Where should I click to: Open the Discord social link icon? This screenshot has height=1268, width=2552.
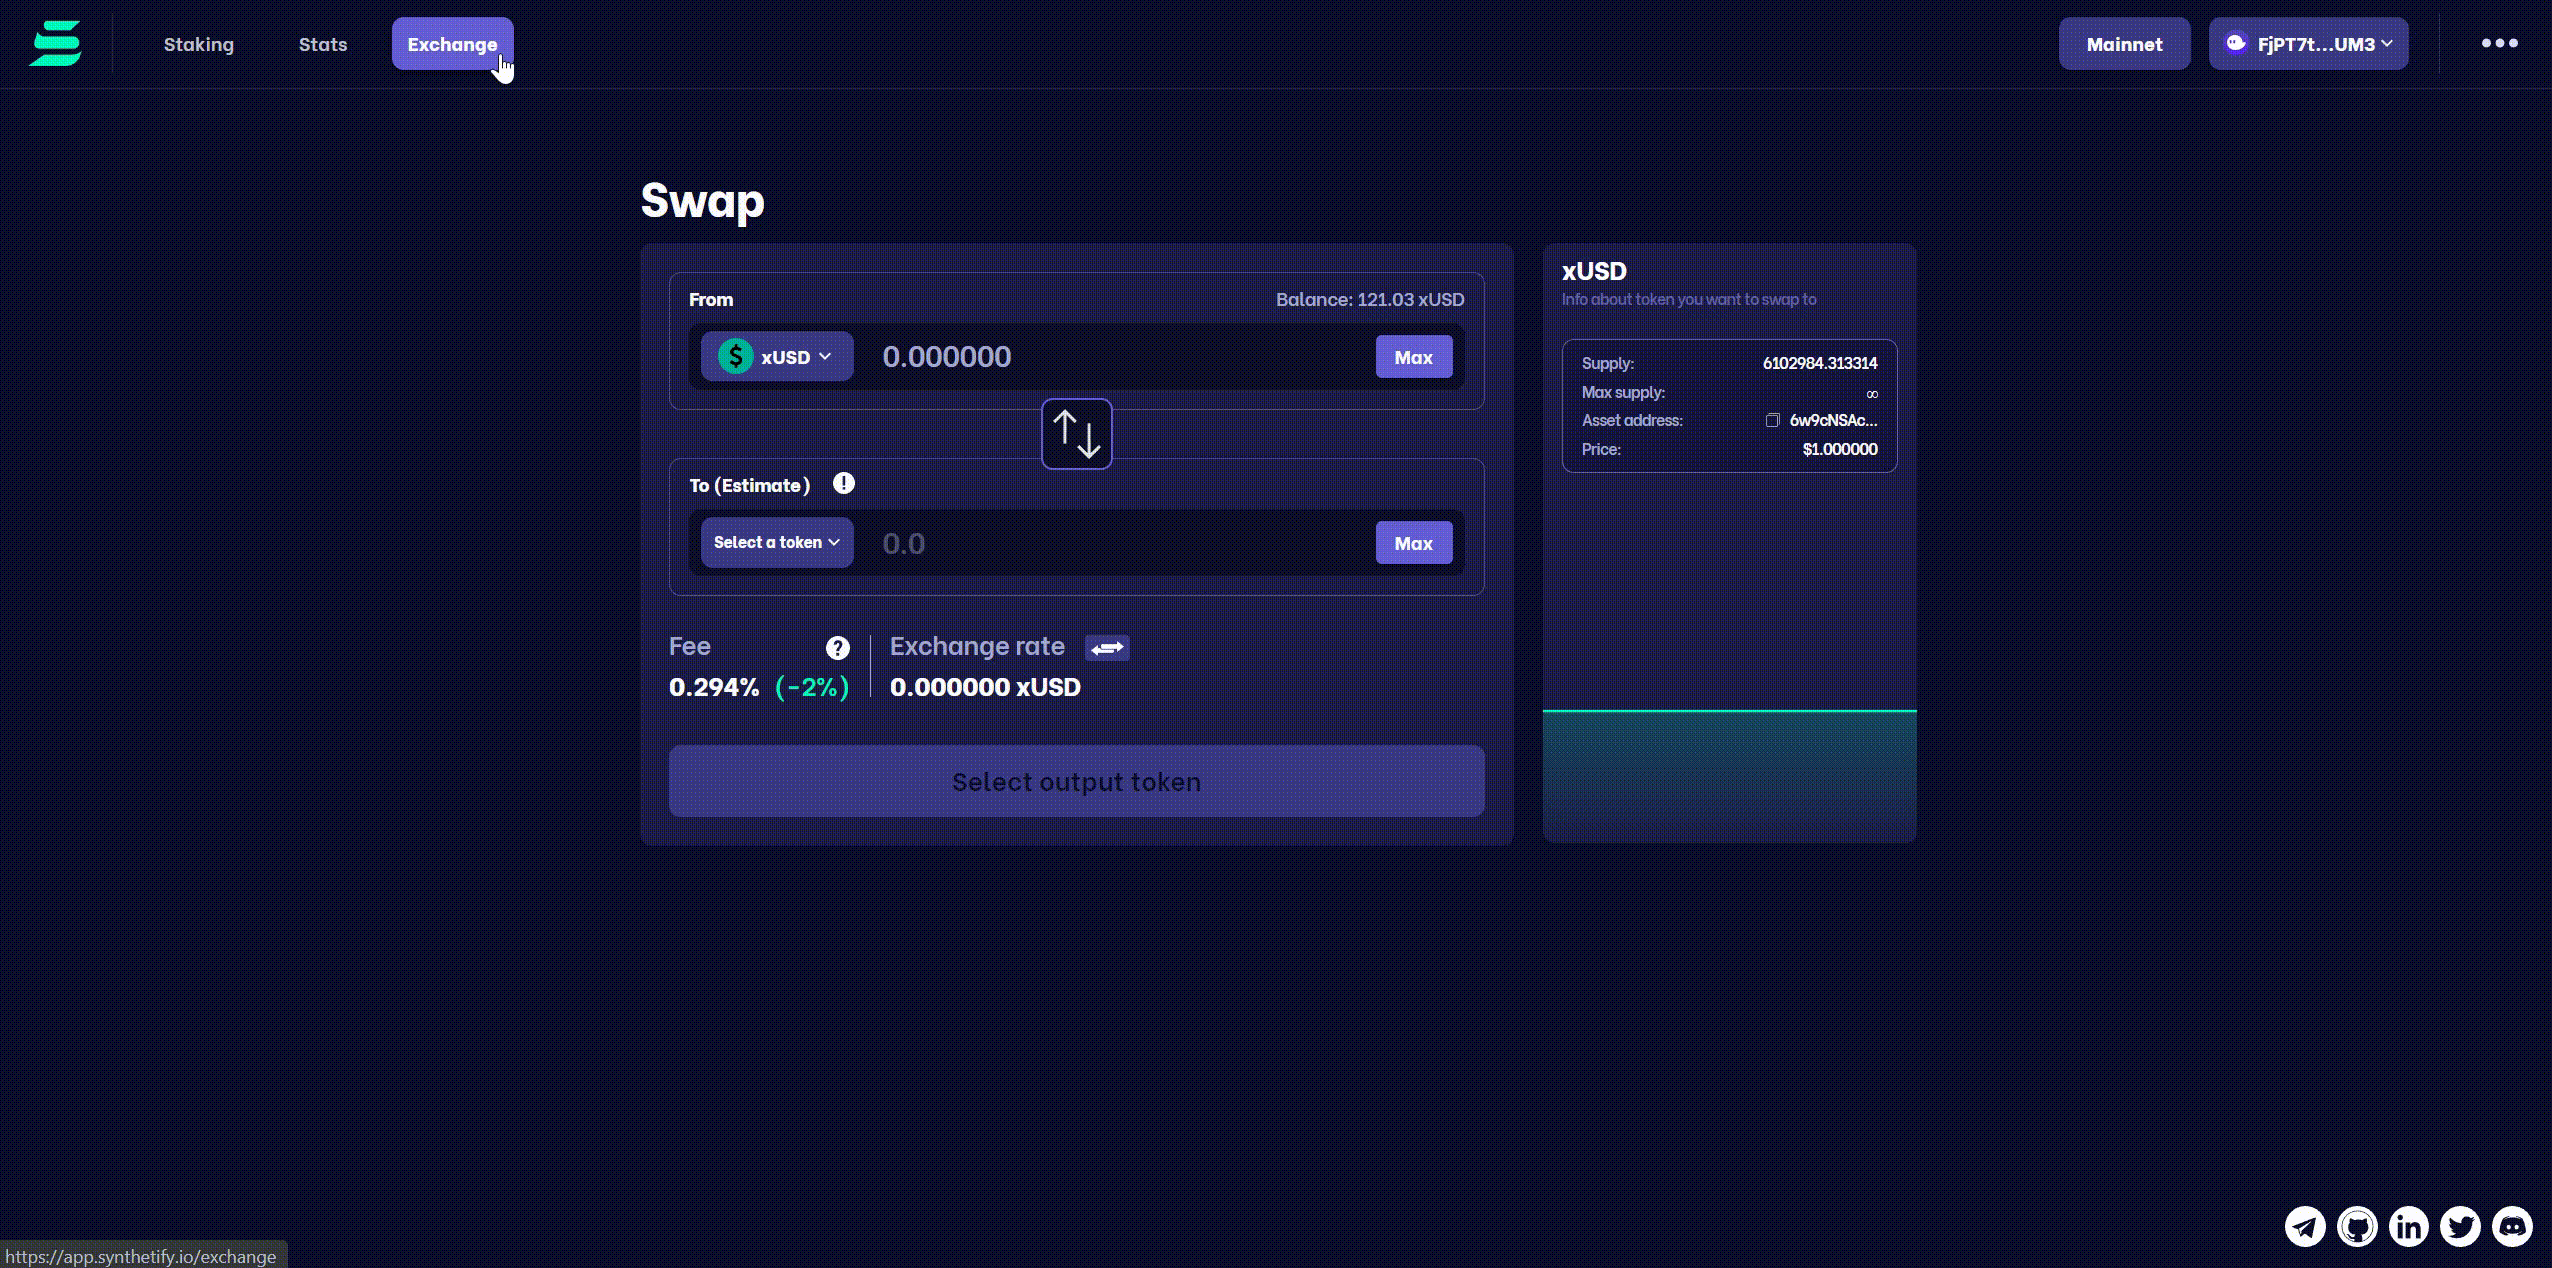coord(2512,1226)
